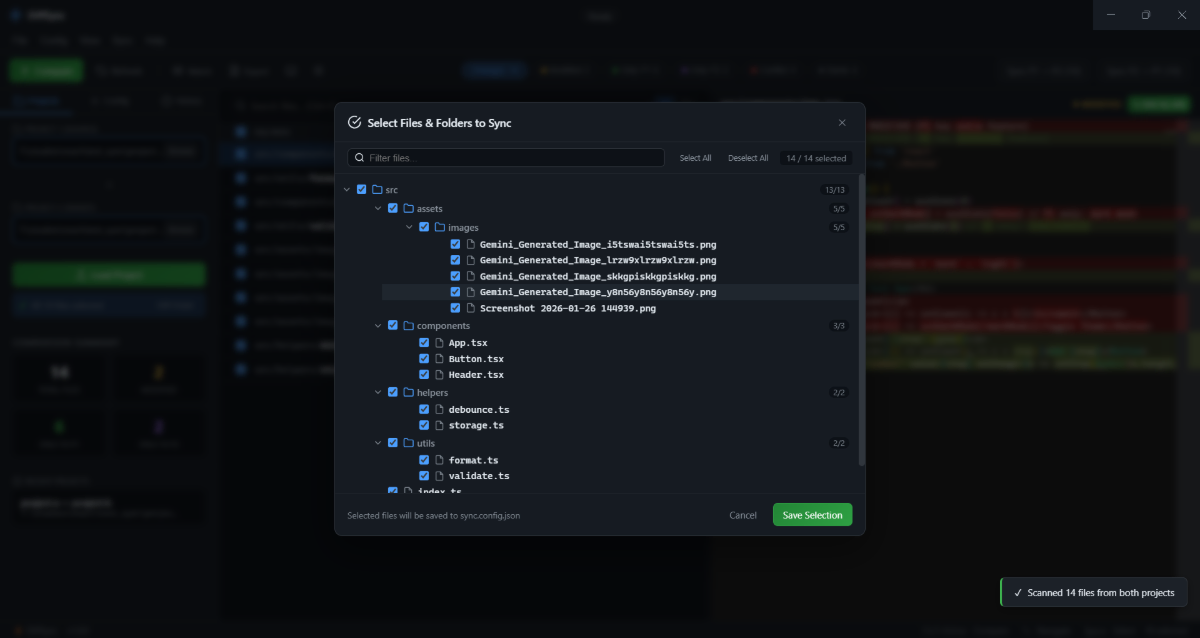Deselect the debounce.ts checkbox
The width and height of the screenshot is (1200, 638).
pos(424,409)
